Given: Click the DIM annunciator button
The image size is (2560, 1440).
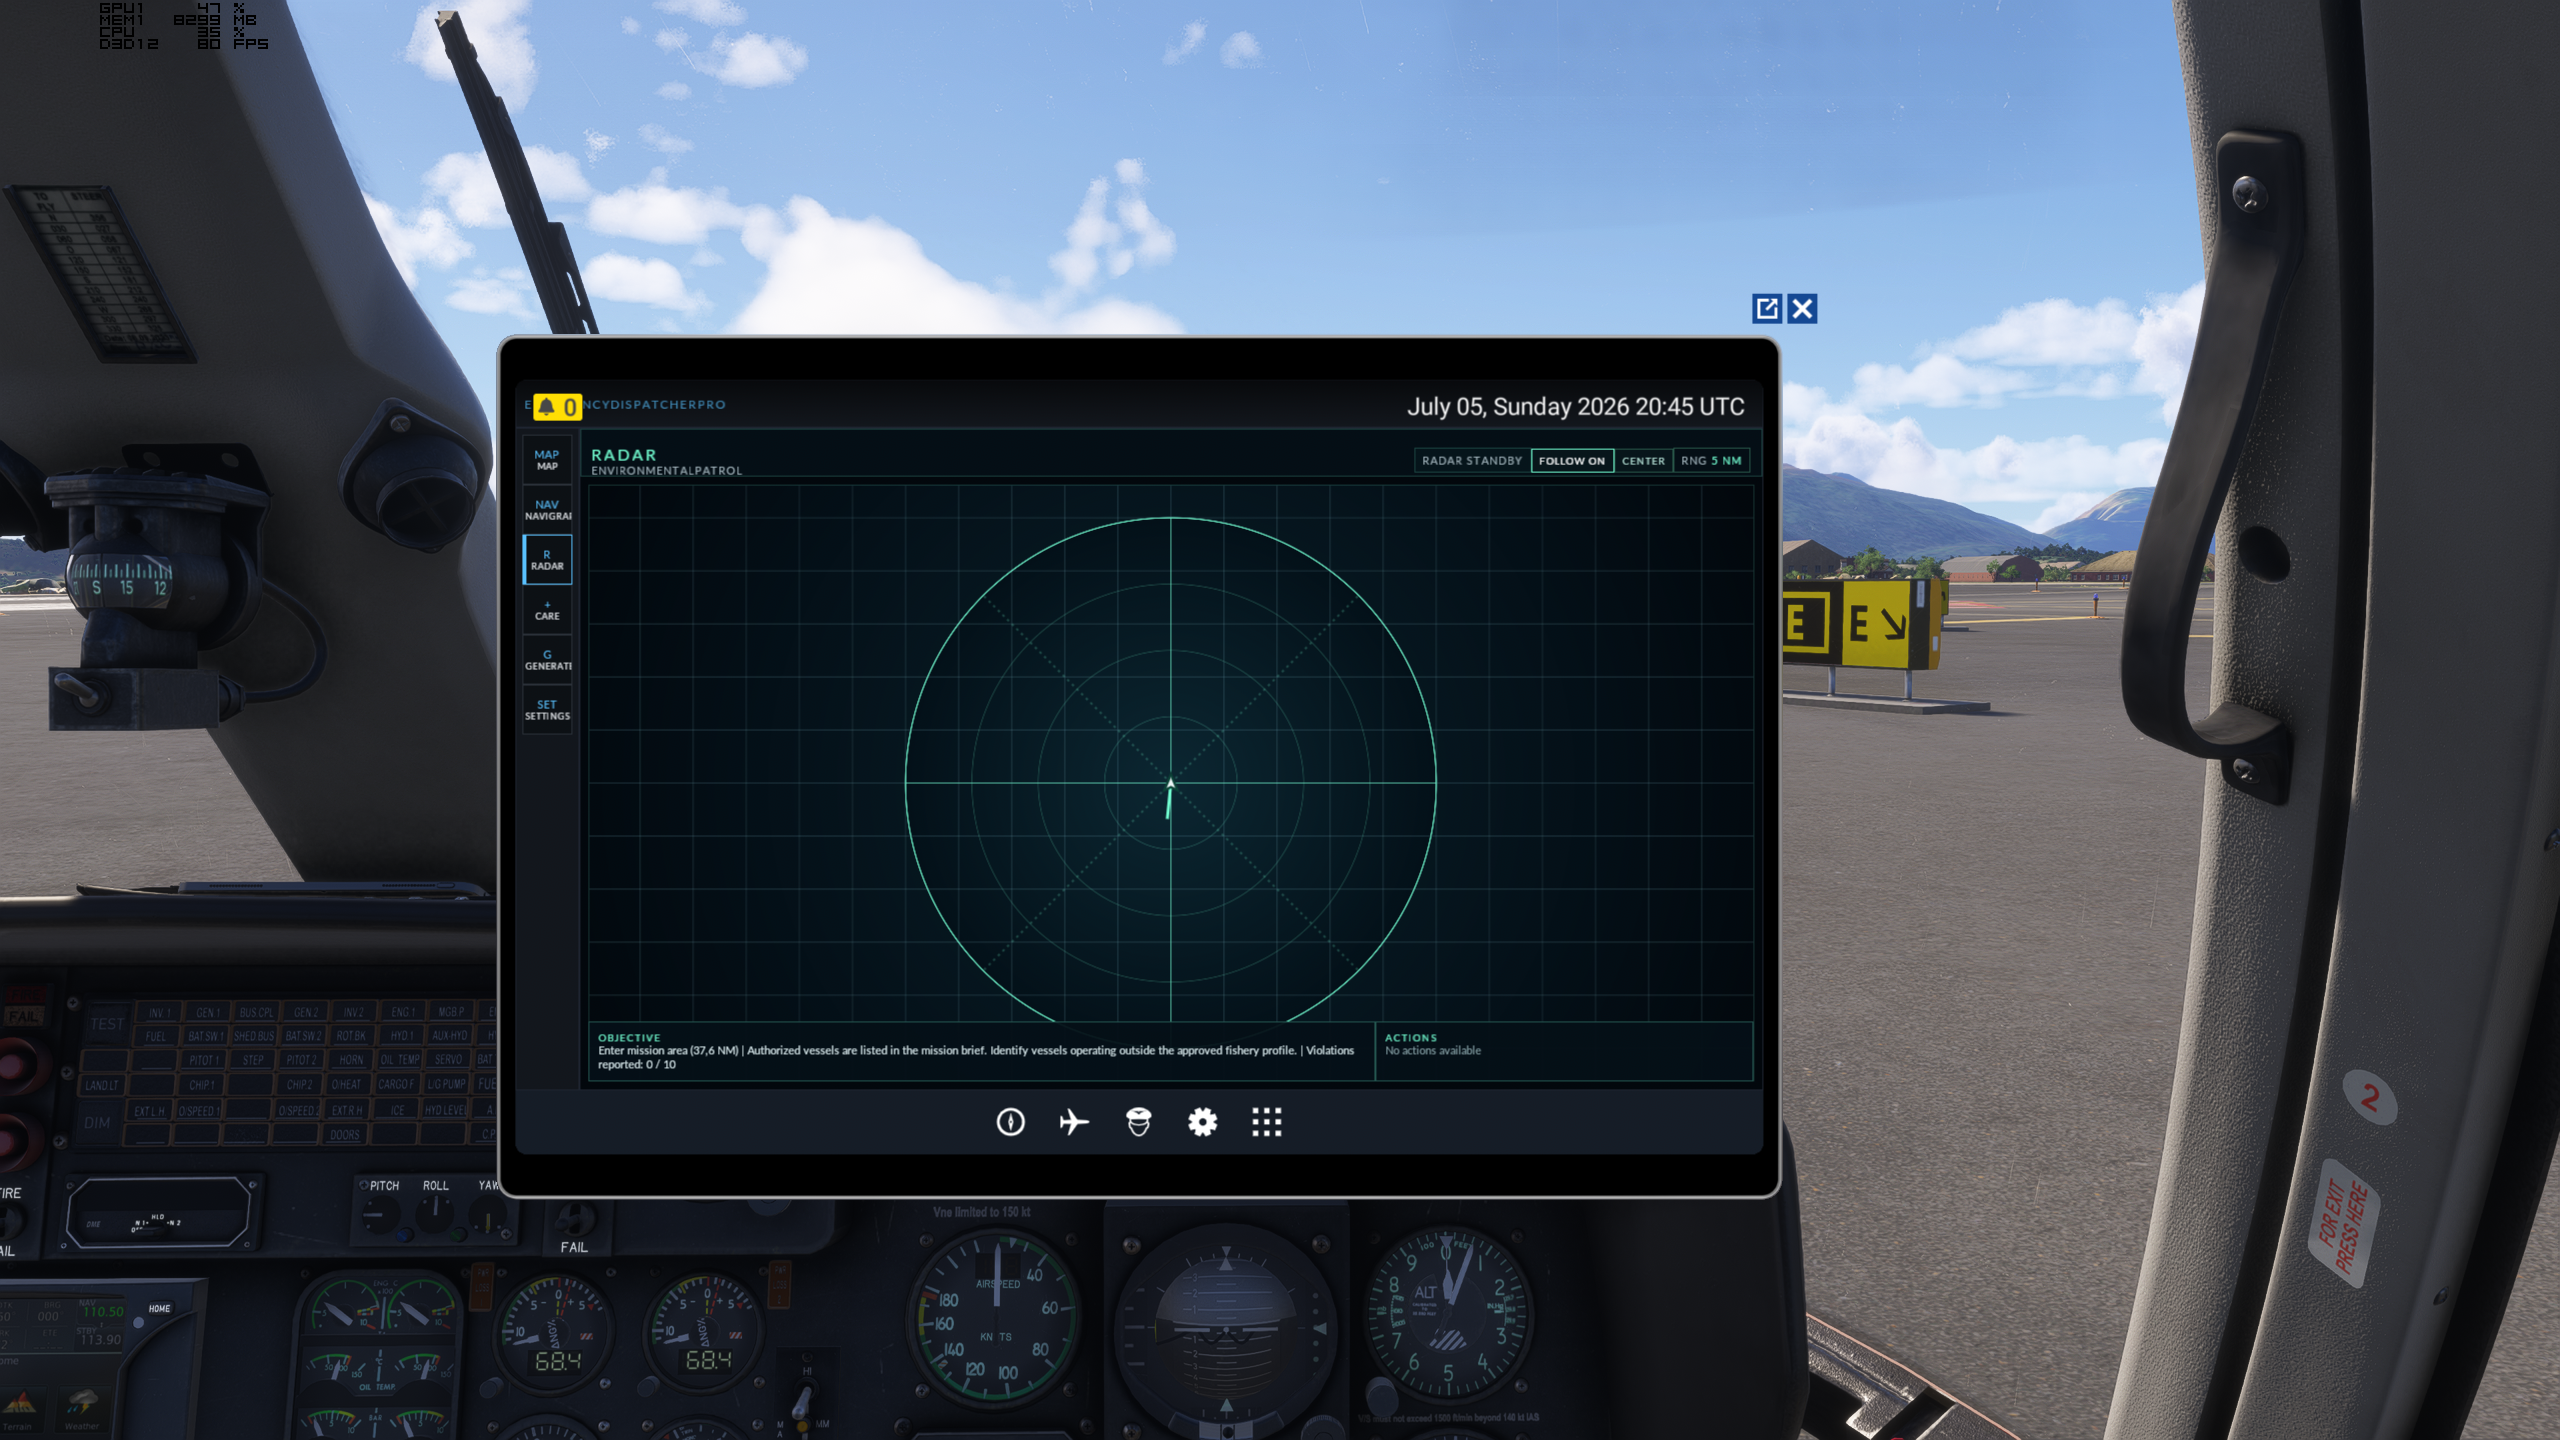Looking at the screenshot, I should [x=97, y=1123].
